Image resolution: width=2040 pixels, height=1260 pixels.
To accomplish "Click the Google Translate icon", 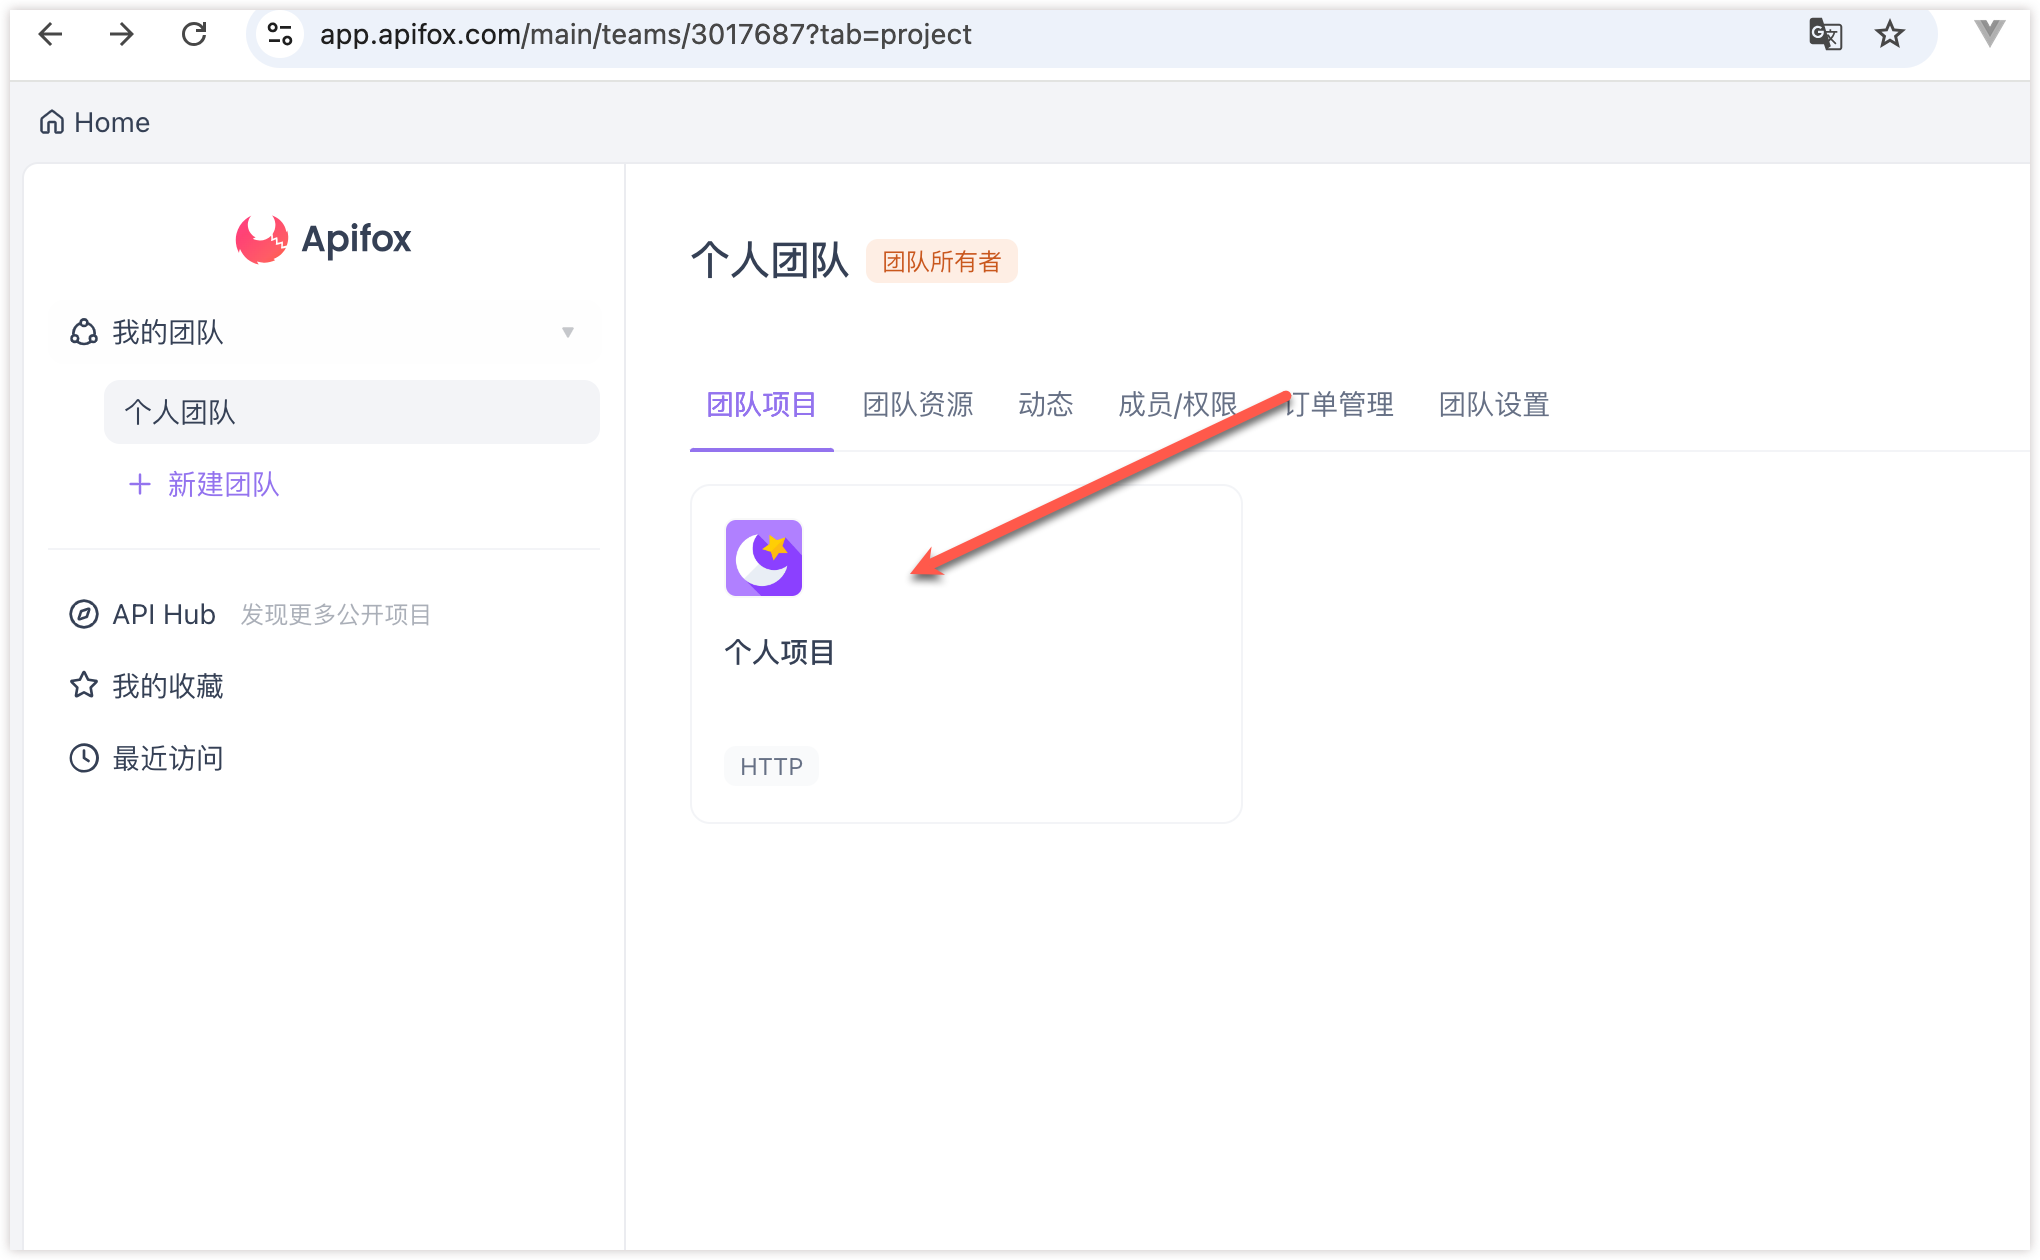I will point(1825,35).
